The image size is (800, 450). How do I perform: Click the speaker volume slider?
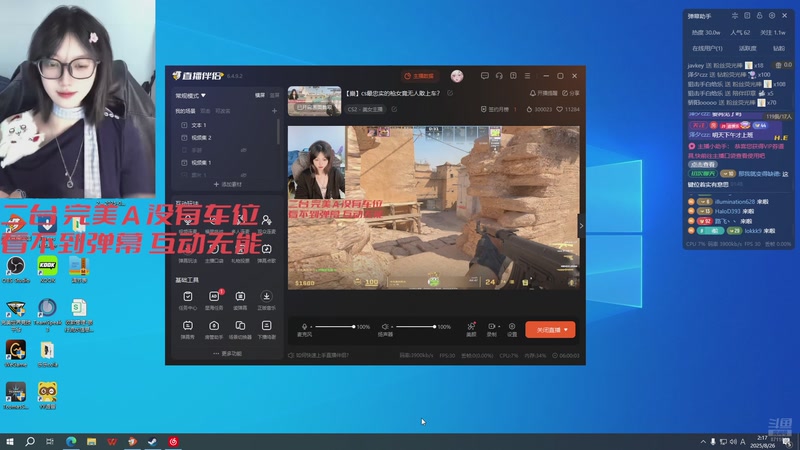(415, 327)
